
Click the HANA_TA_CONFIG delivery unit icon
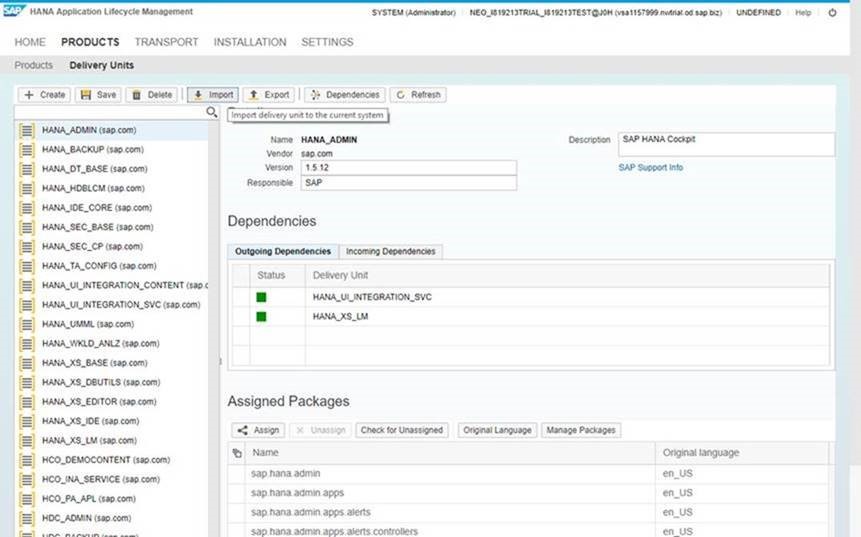pos(26,266)
